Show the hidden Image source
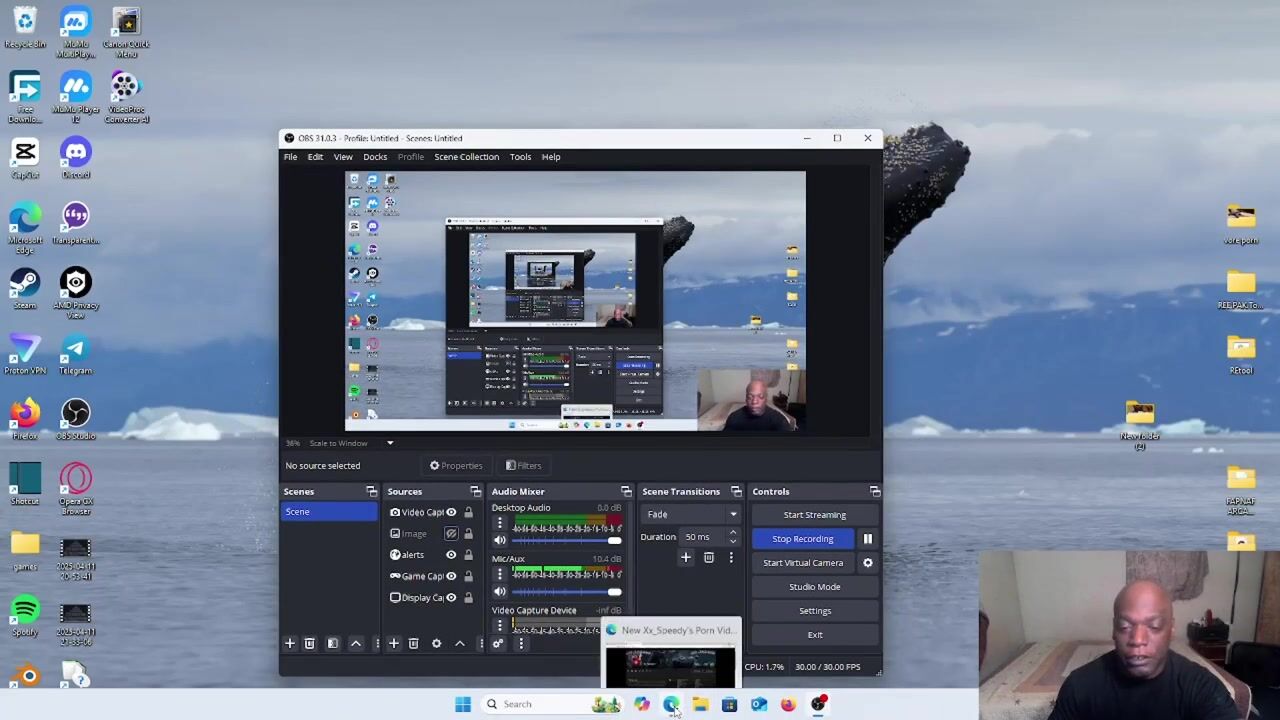The height and width of the screenshot is (720, 1280). click(451, 534)
